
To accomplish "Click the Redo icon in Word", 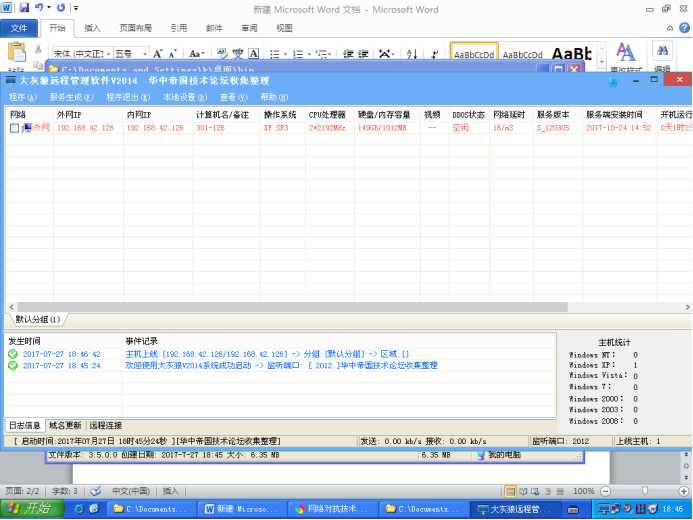I will (x=61, y=8).
